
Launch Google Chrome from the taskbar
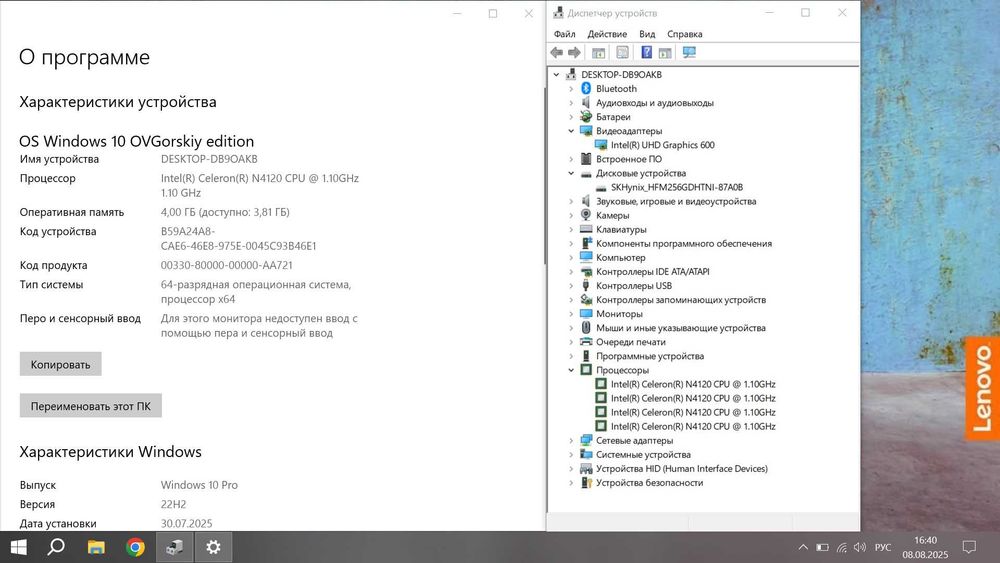pos(135,547)
